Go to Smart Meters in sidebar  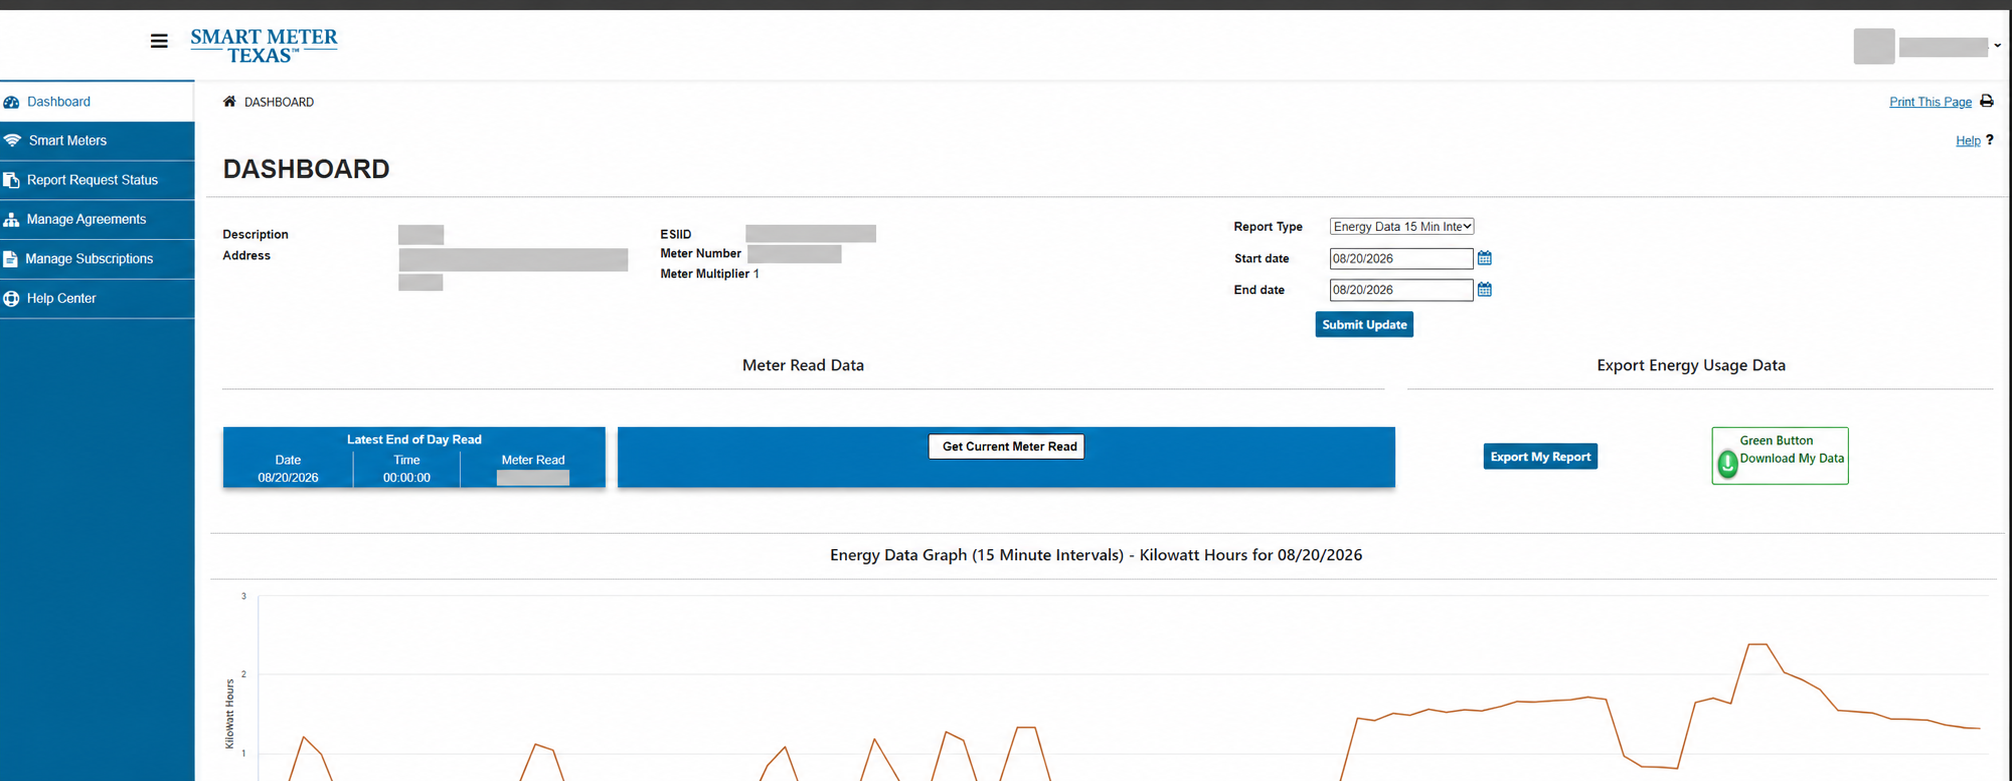tap(97, 141)
